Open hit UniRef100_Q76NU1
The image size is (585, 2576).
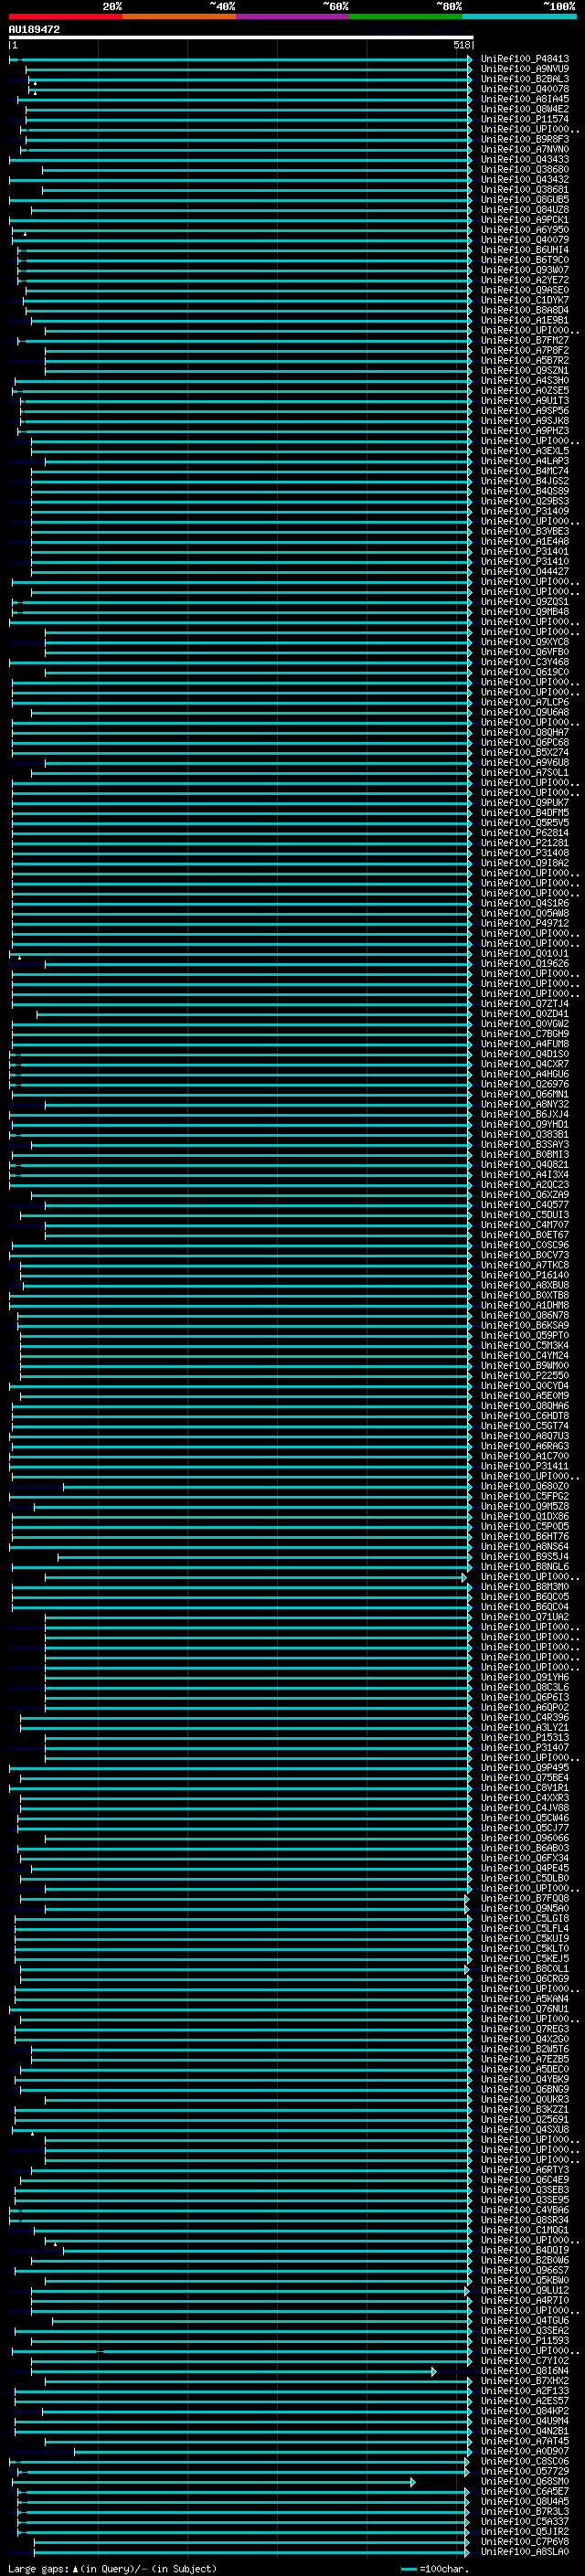(x=525, y=2009)
